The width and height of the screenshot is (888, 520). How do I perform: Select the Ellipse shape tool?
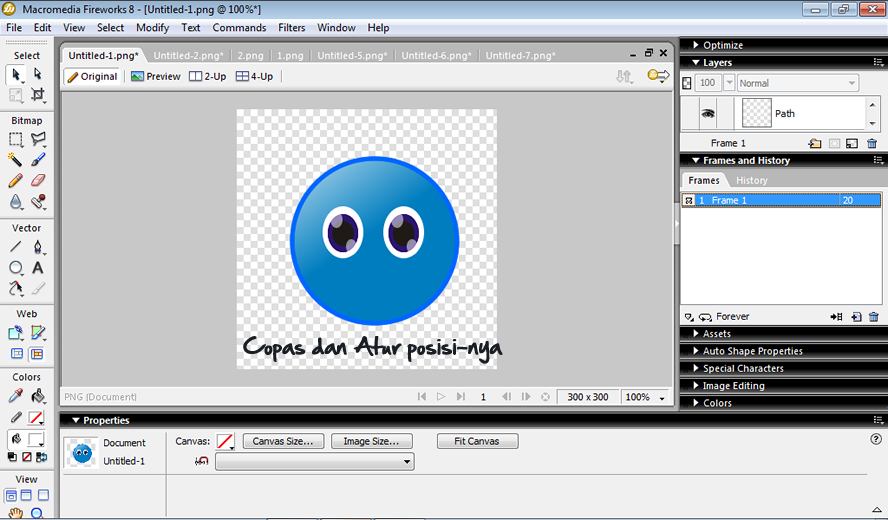15,268
